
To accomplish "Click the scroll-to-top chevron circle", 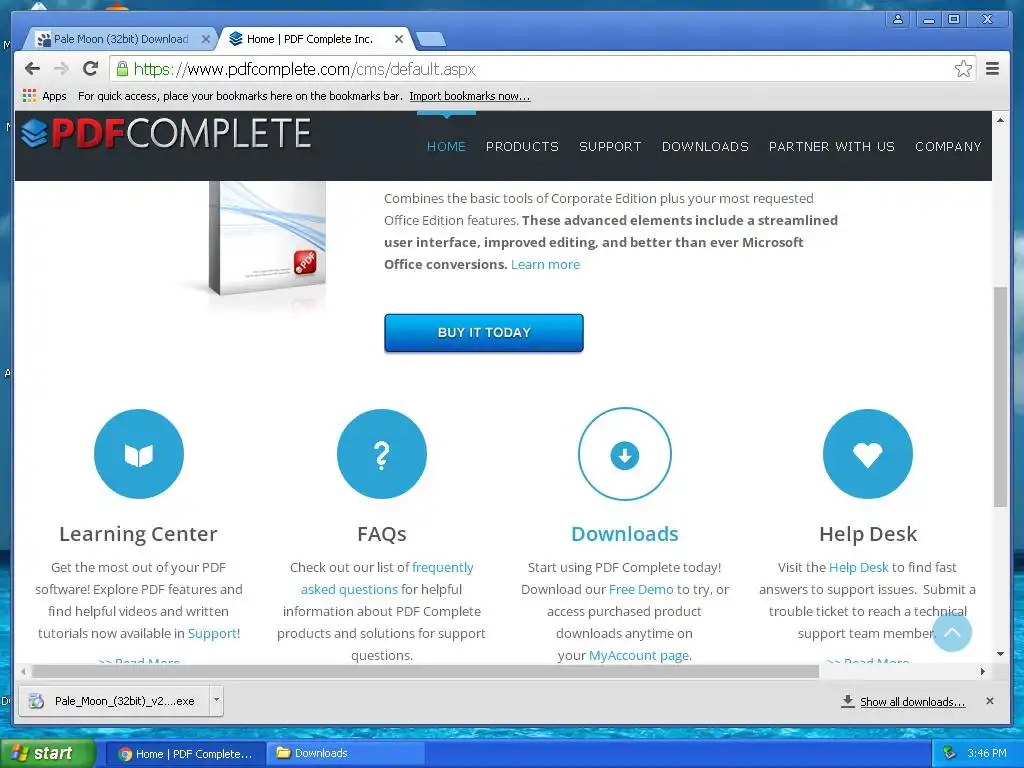I will tap(952, 632).
